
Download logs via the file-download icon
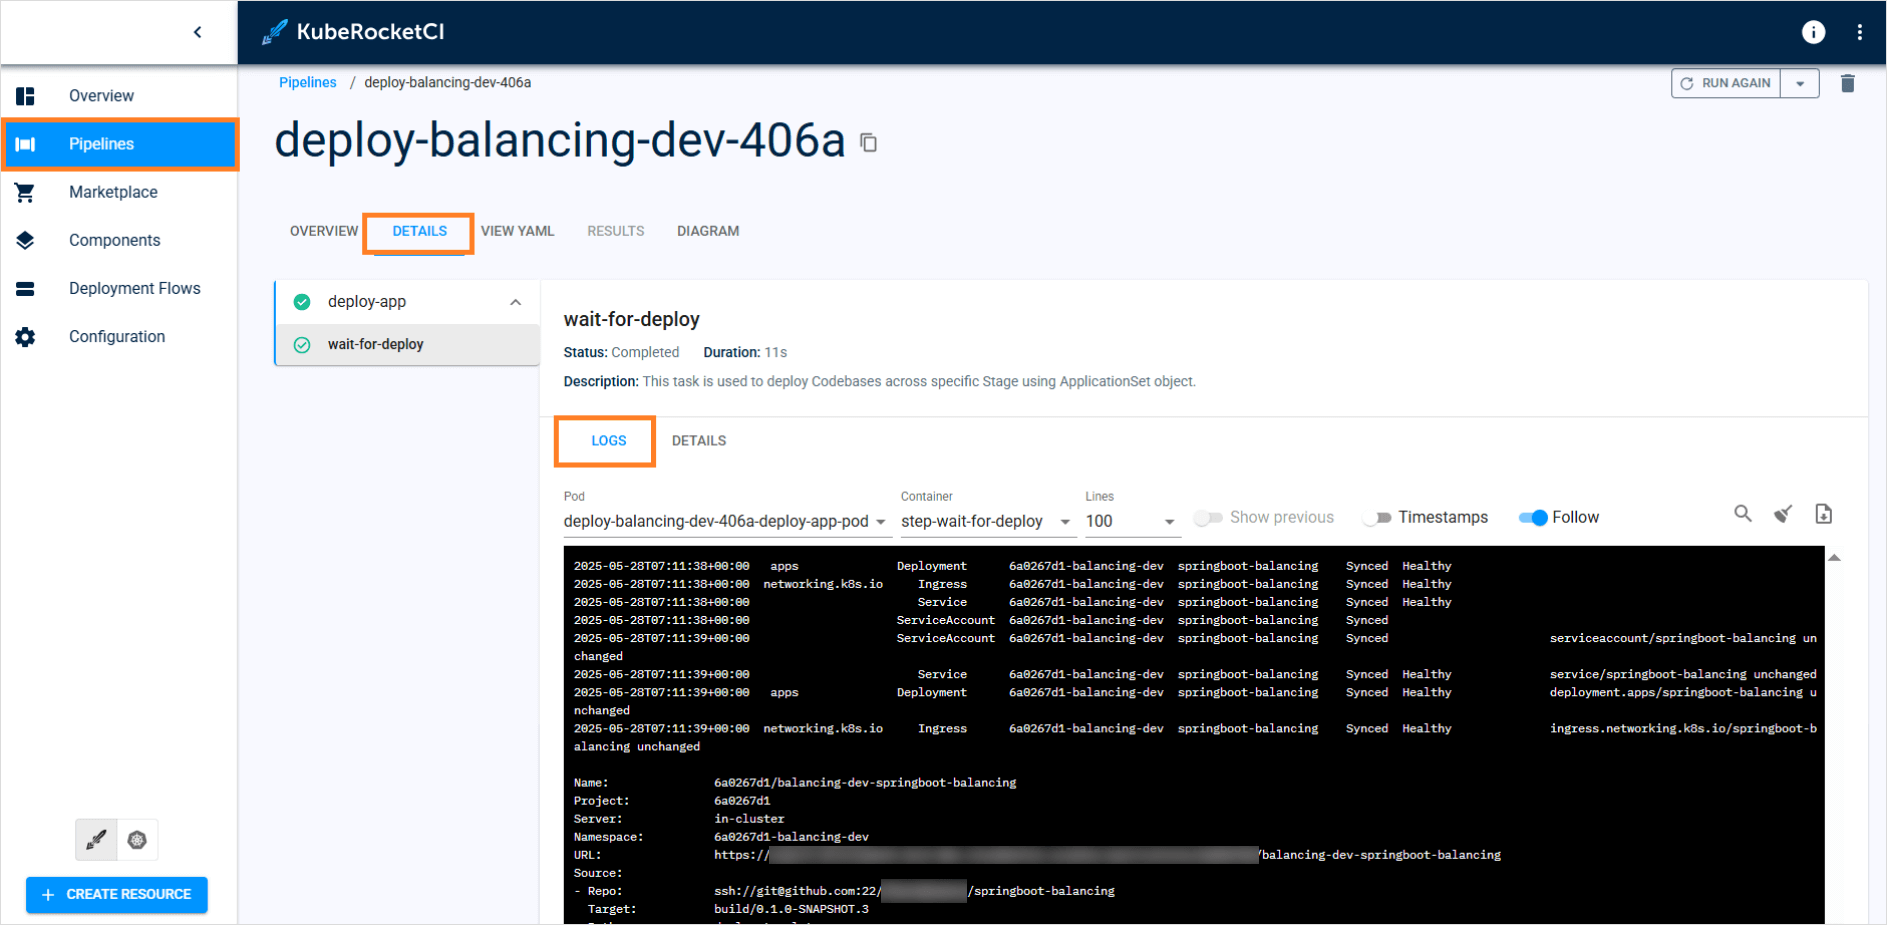(x=1823, y=513)
